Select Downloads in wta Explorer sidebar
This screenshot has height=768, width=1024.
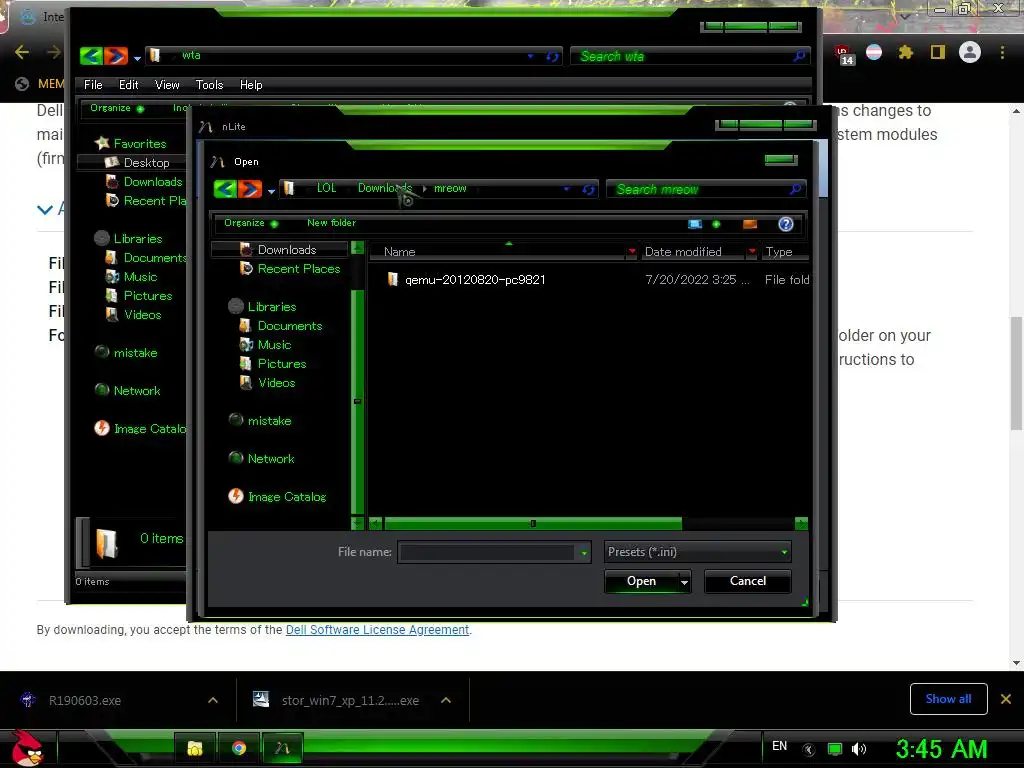[x=152, y=181]
